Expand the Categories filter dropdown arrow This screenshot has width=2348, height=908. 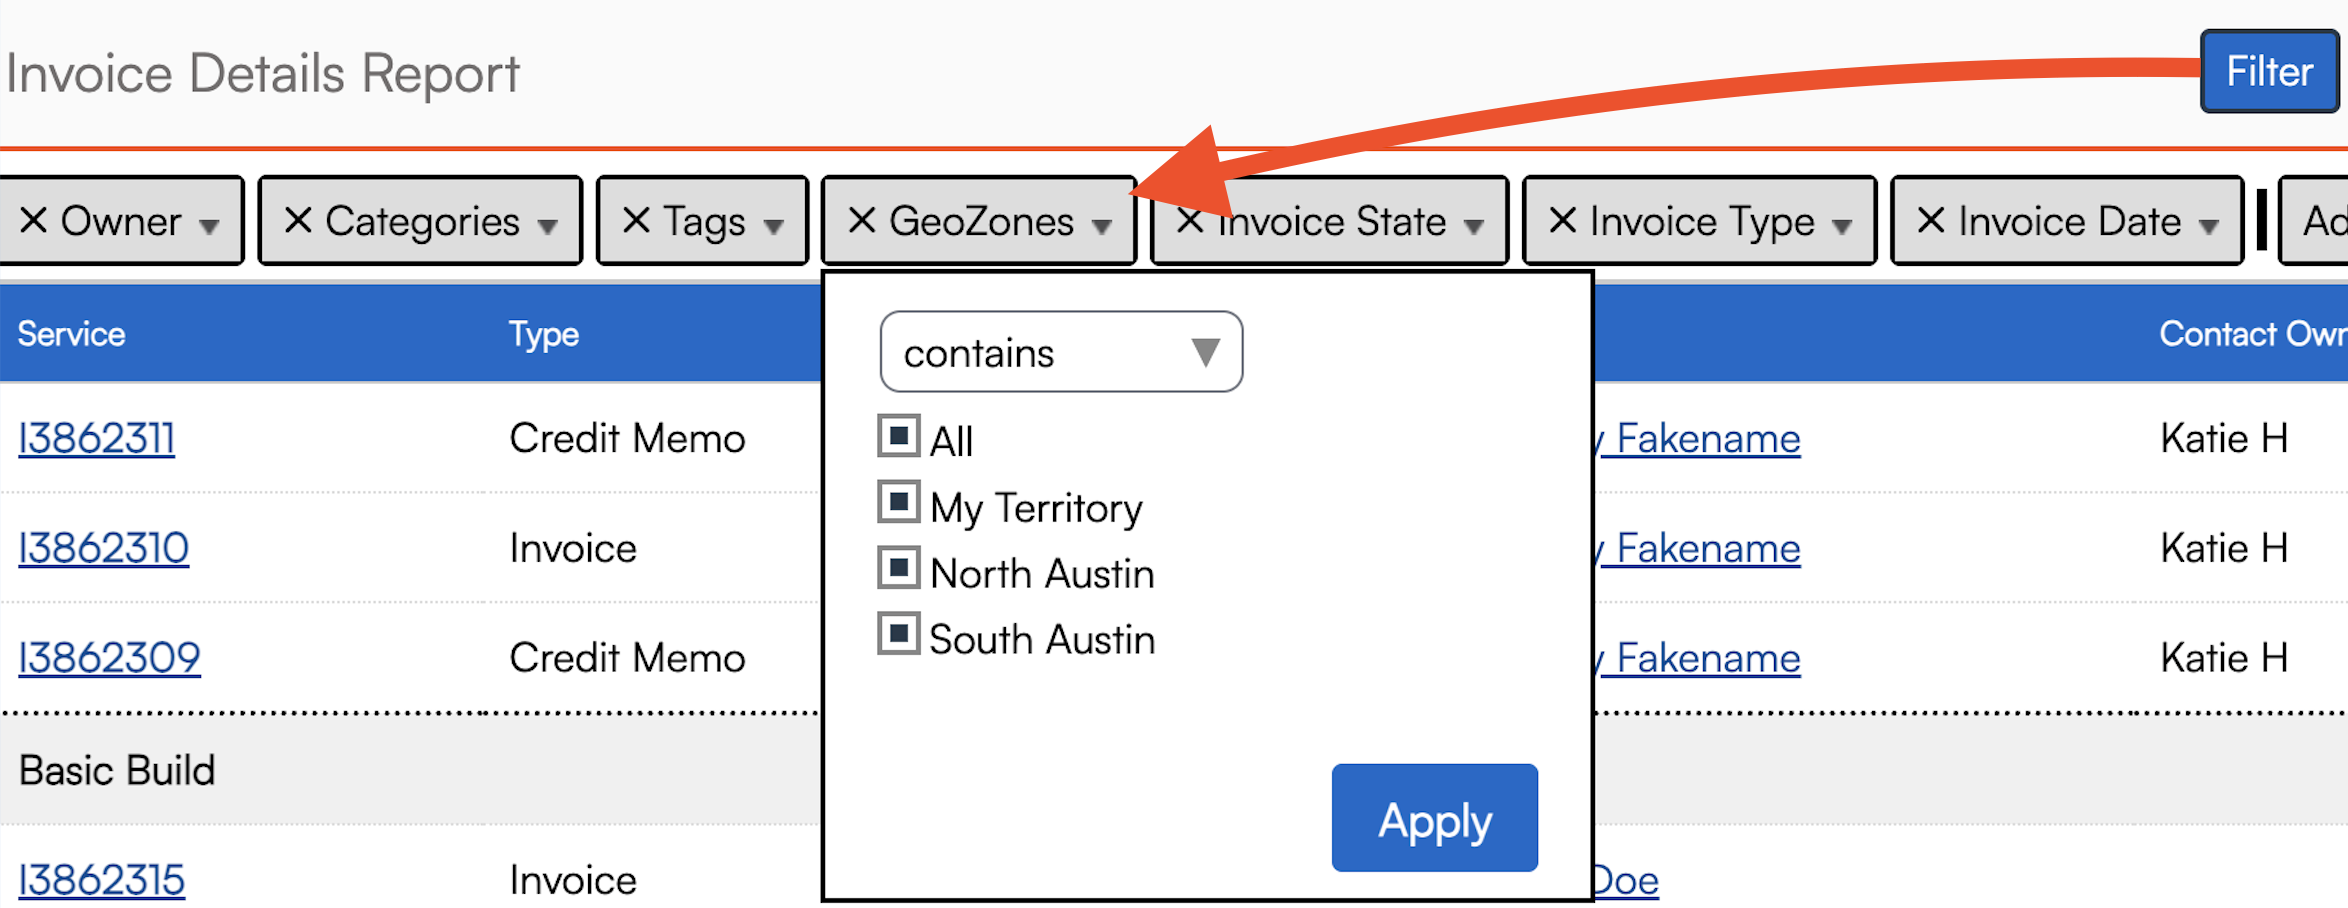(547, 226)
